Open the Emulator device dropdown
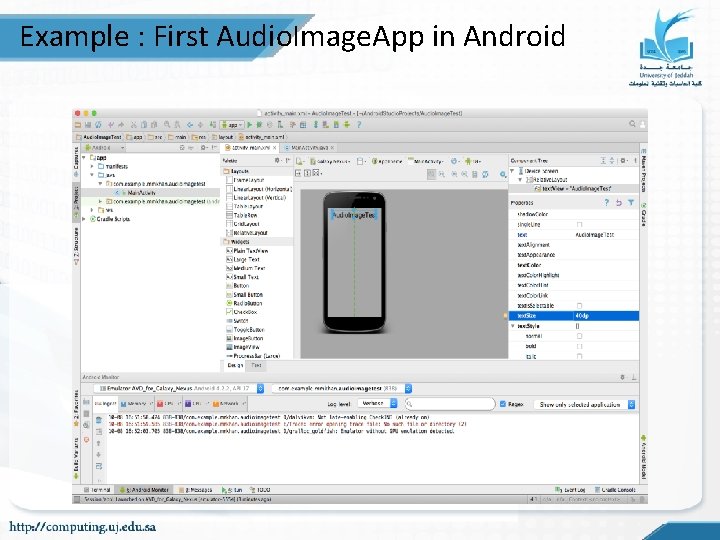Viewport: 720px width, 540px height. (x=179, y=388)
